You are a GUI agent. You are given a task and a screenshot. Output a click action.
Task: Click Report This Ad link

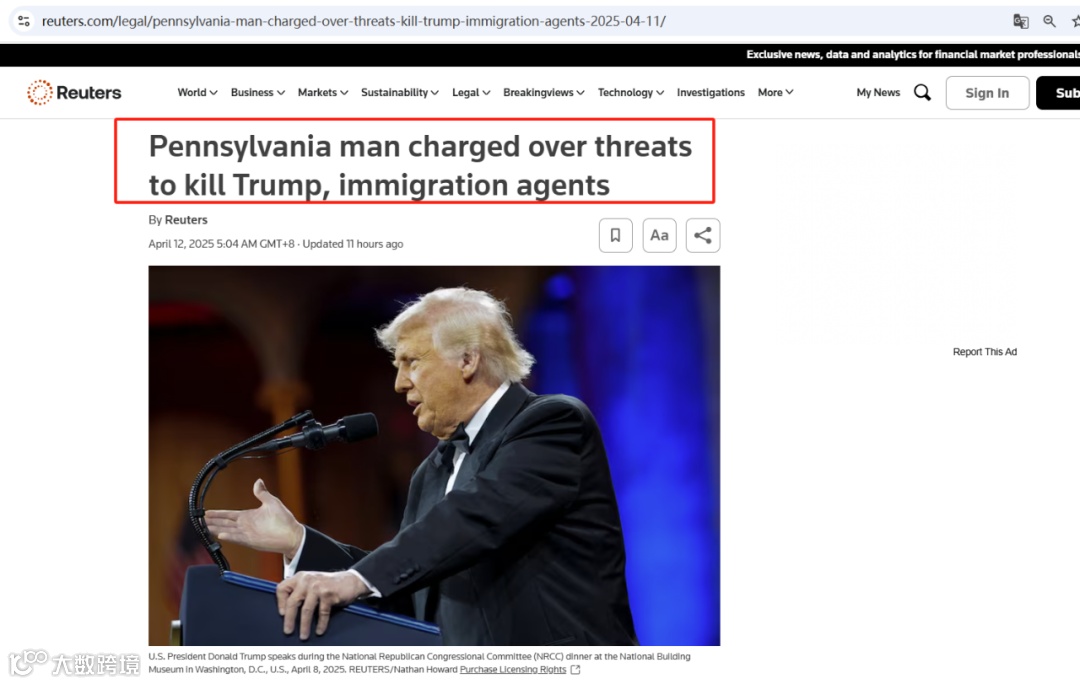[984, 352]
